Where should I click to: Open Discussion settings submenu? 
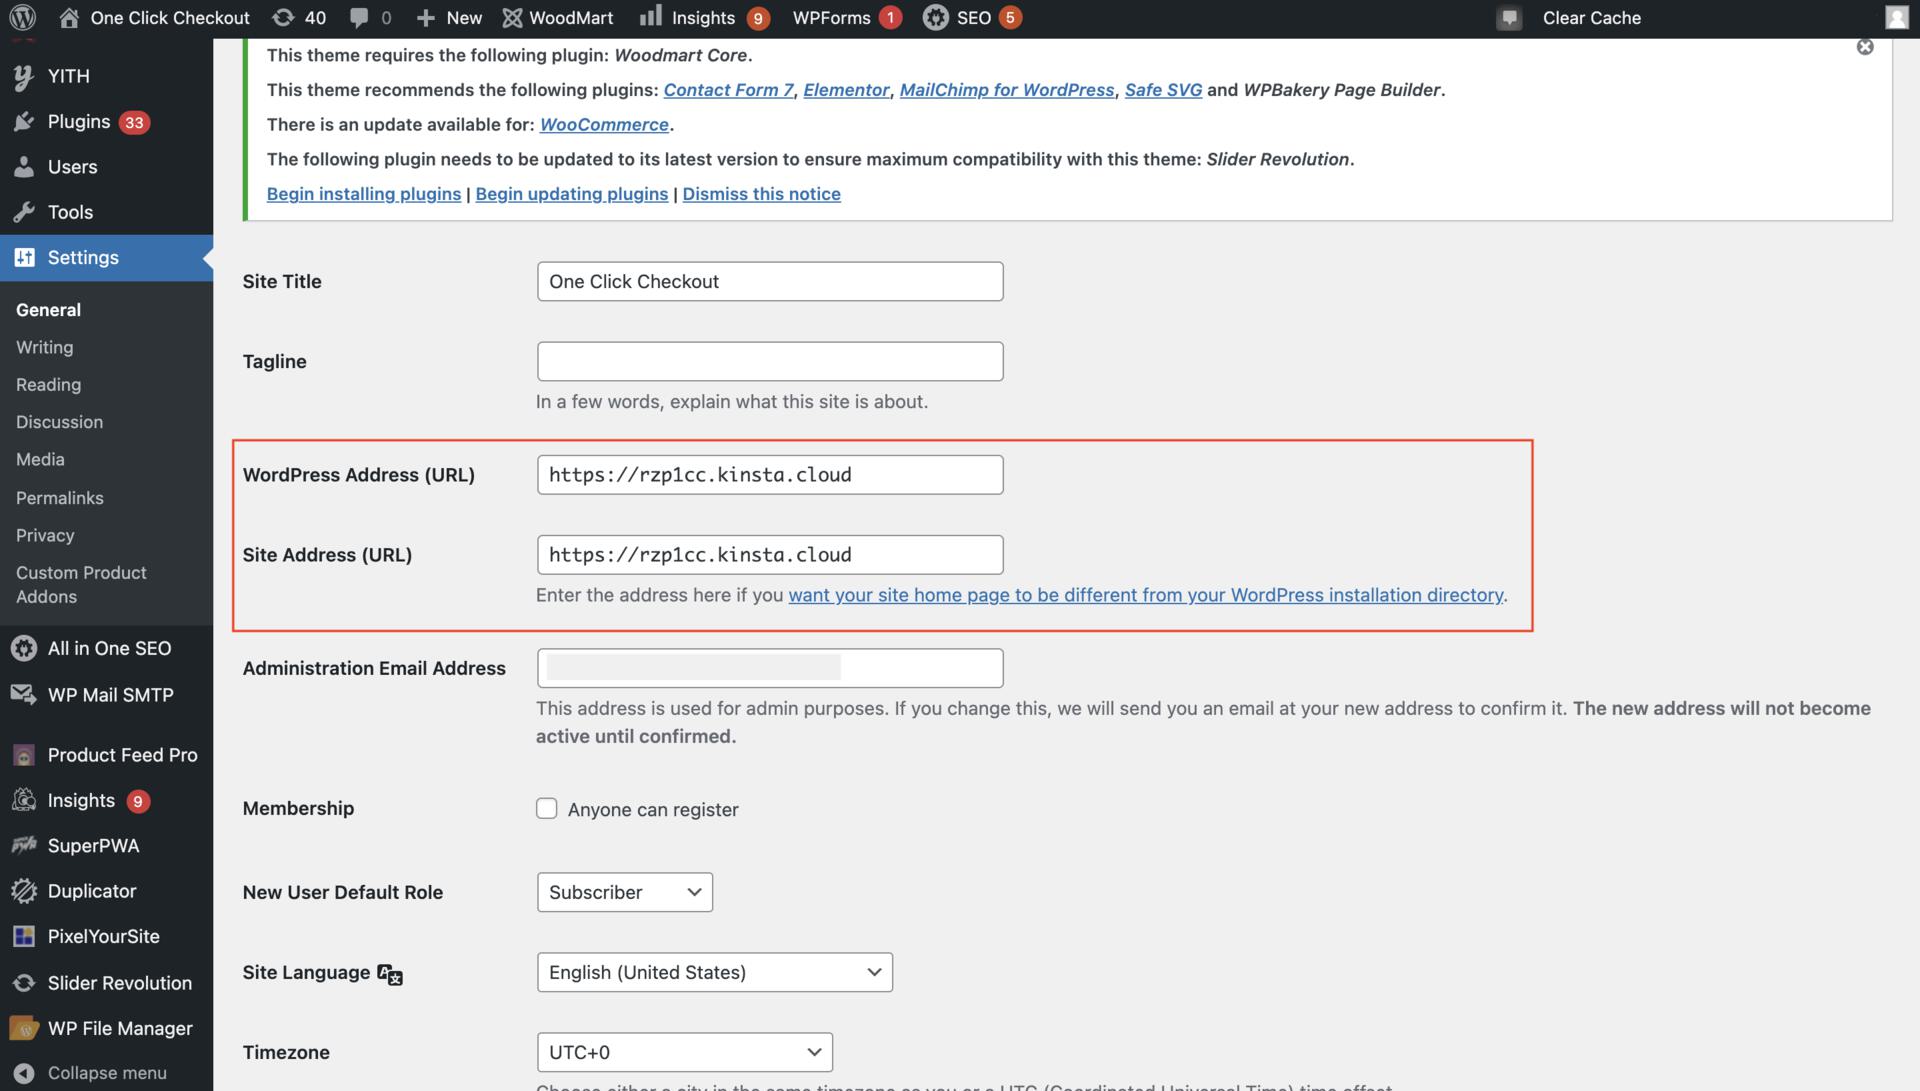click(x=60, y=422)
